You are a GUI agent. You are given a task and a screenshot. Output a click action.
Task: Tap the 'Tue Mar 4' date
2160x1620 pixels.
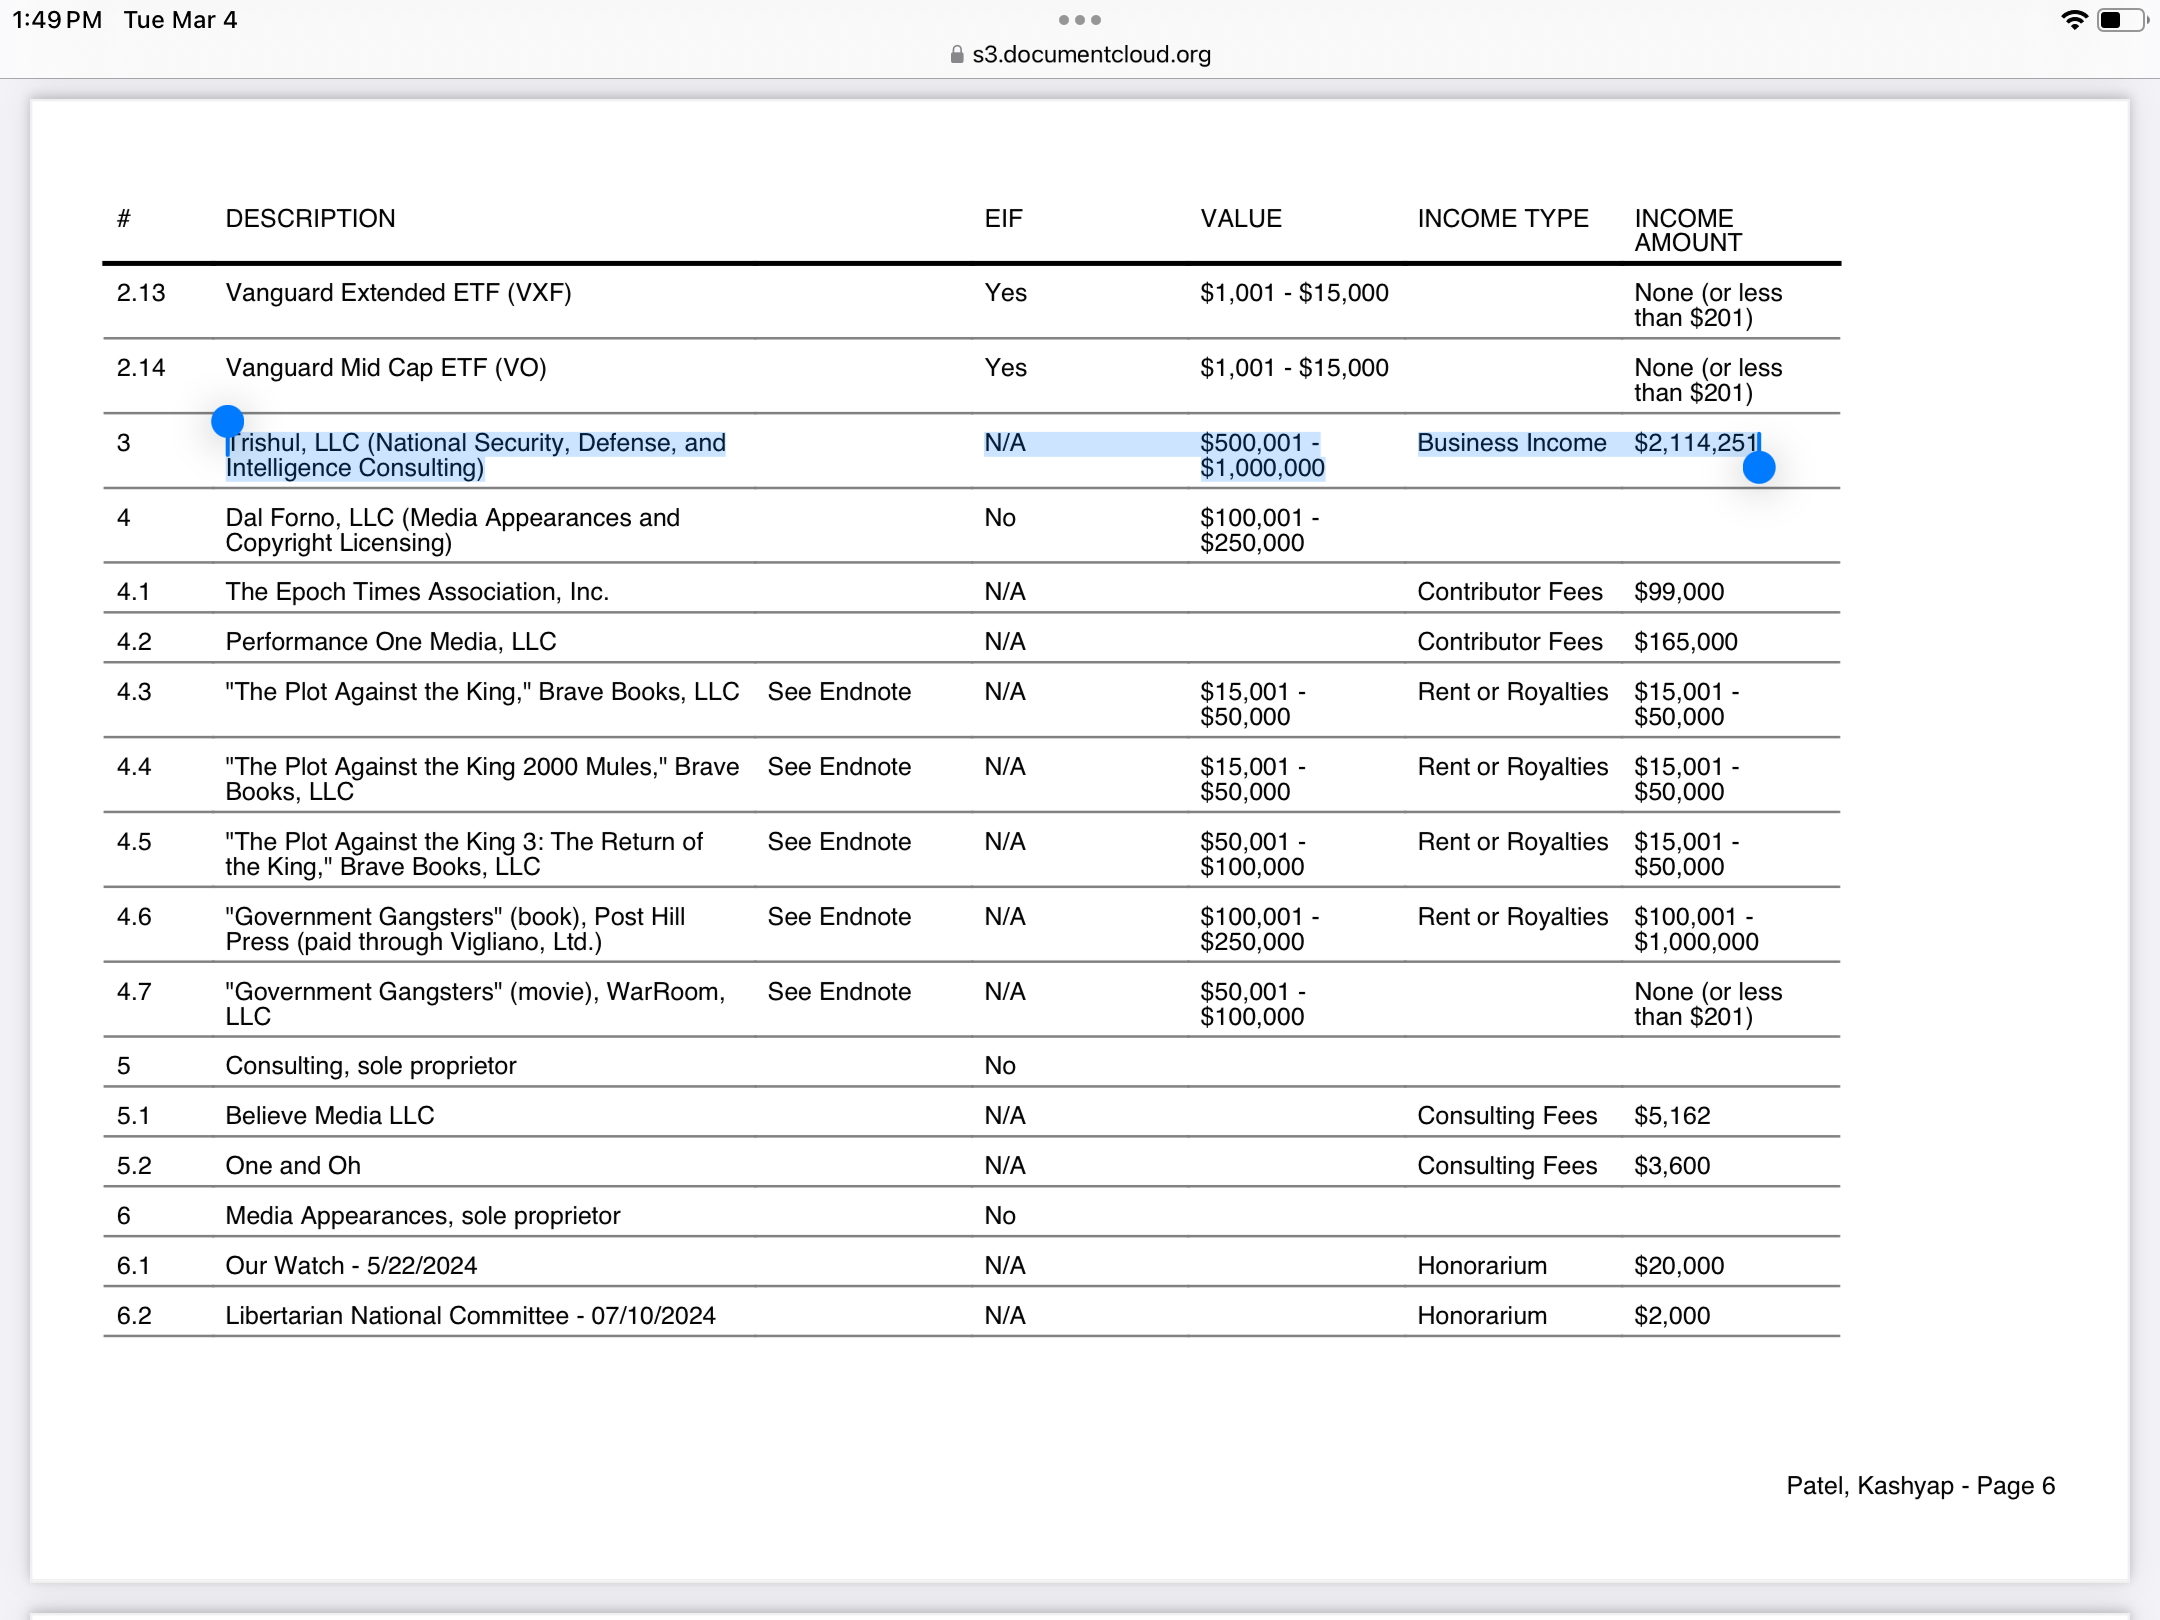click(x=180, y=20)
